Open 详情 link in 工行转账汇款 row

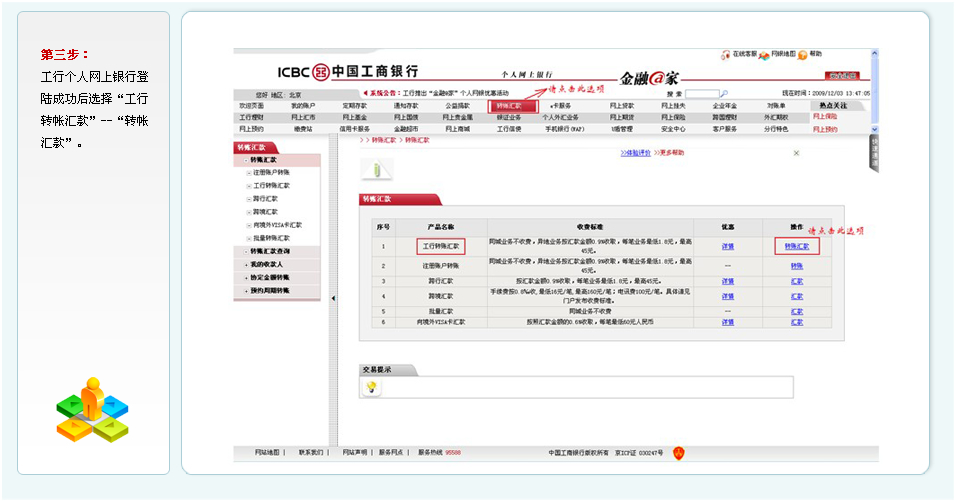point(728,246)
